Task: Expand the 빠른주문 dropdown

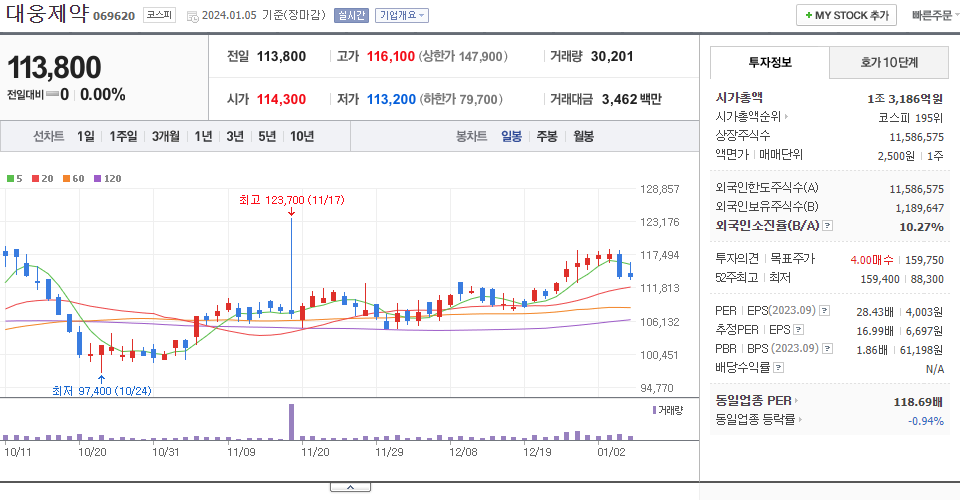Action: point(934,15)
